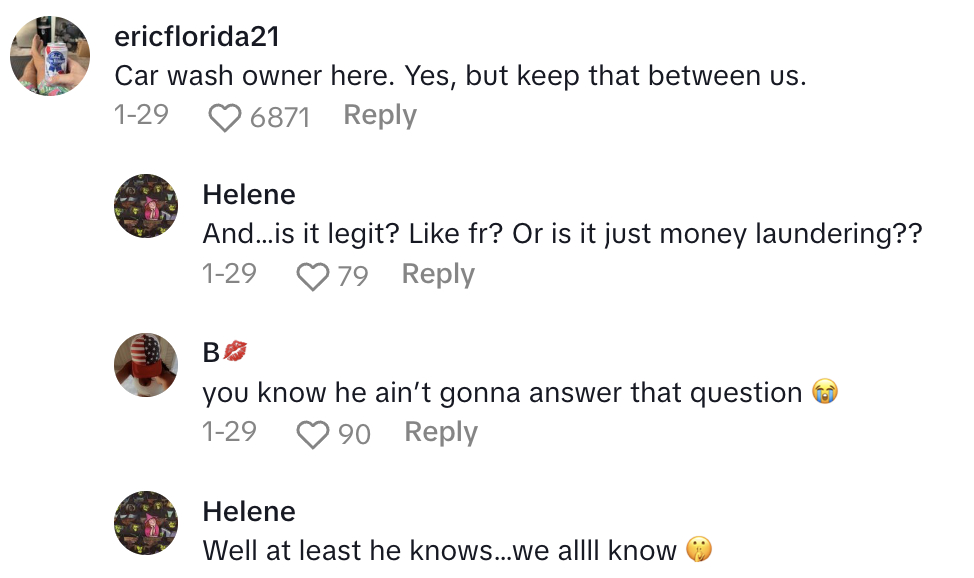Click Helene's username above the money laundering comment

pos(249,194)
